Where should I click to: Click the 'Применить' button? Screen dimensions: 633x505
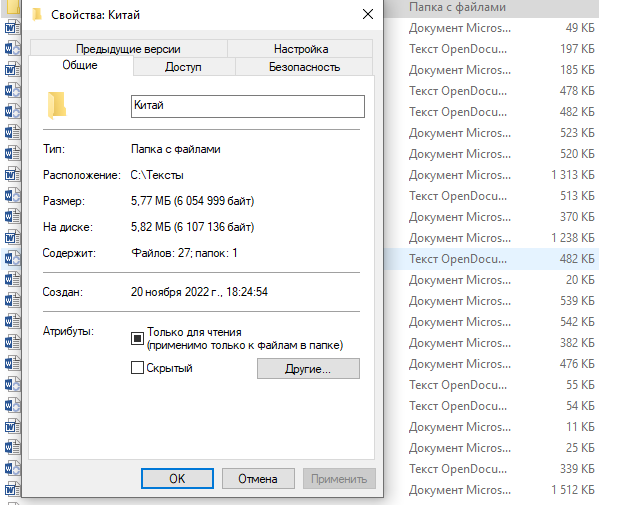pos(339,479)
